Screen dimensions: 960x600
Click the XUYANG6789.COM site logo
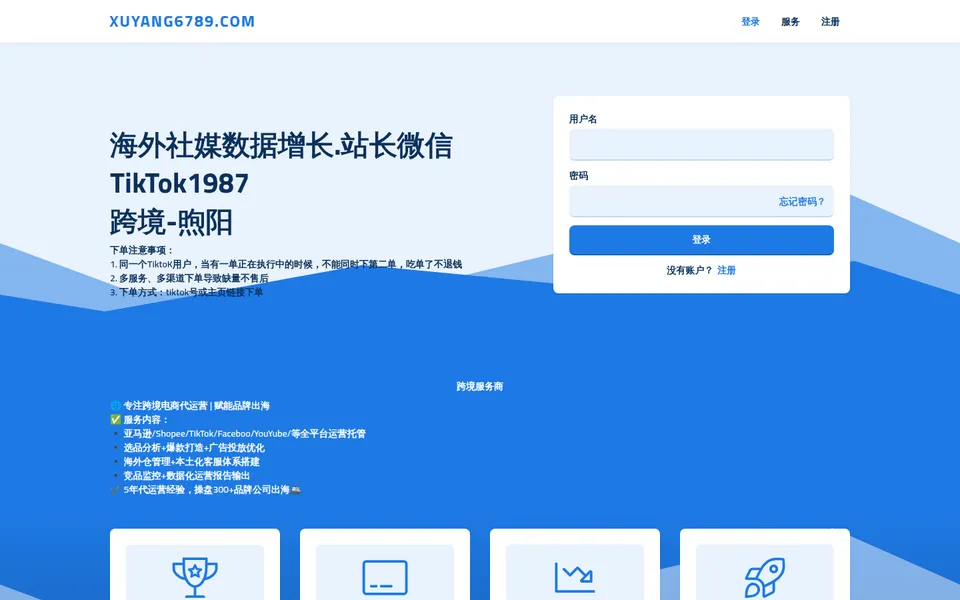[182, 21]
